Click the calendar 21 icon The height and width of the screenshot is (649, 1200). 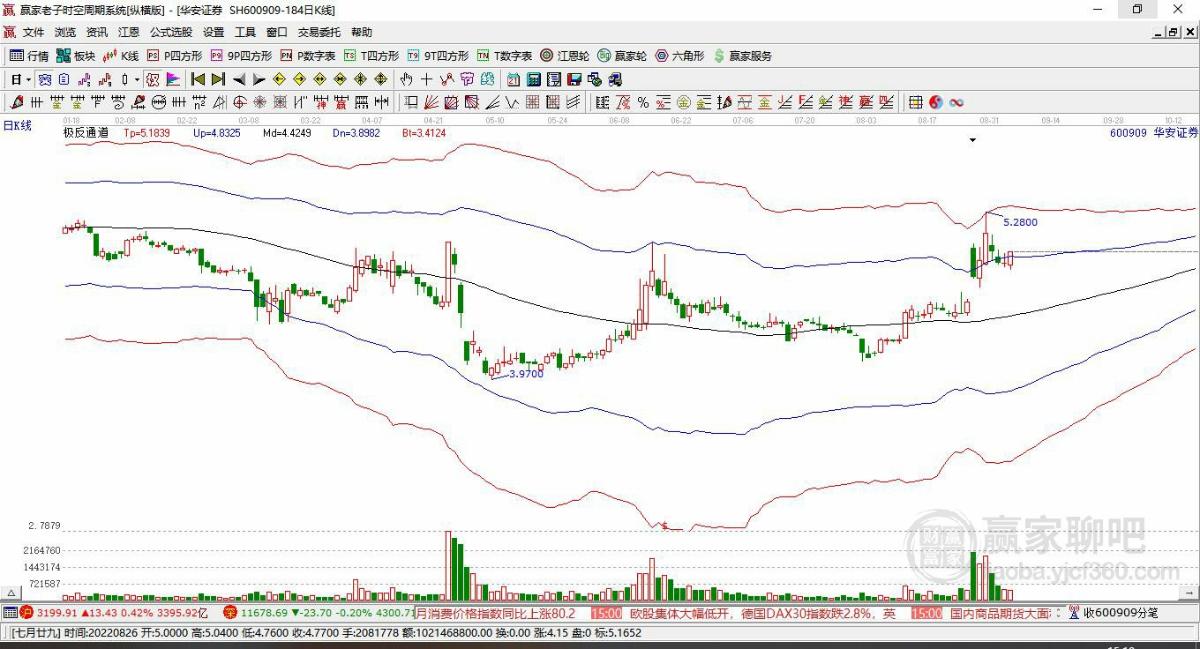[x=513, y=79]
